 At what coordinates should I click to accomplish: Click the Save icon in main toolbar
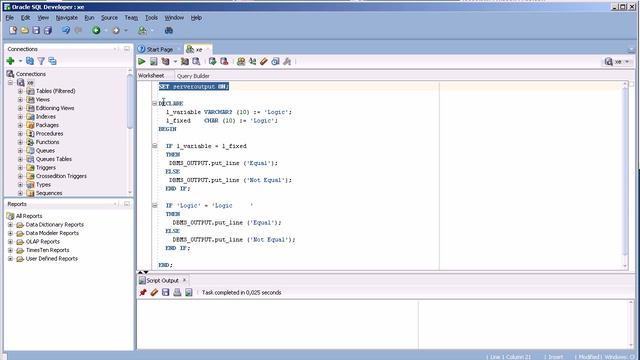click(x=36, y=30)
